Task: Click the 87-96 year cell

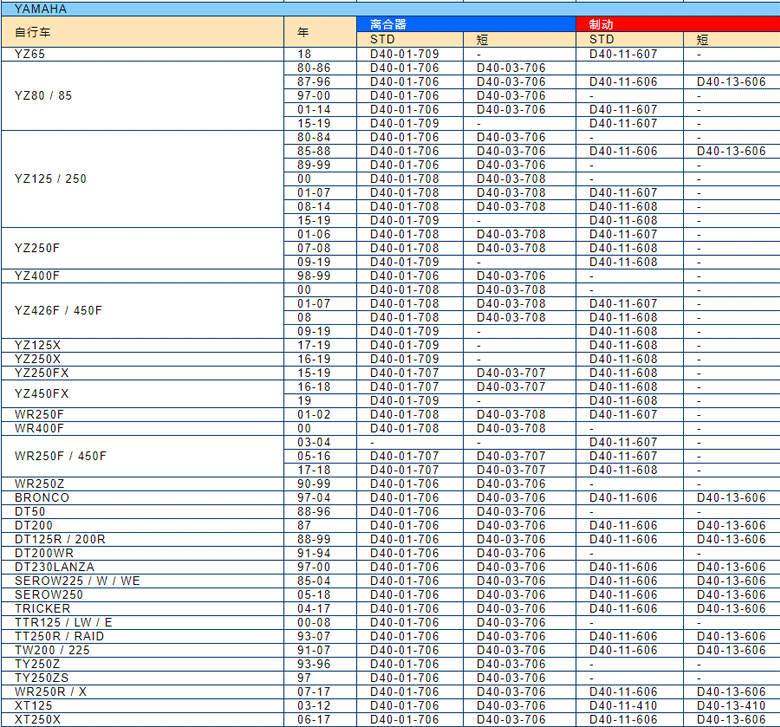Action: click(320, 82)
